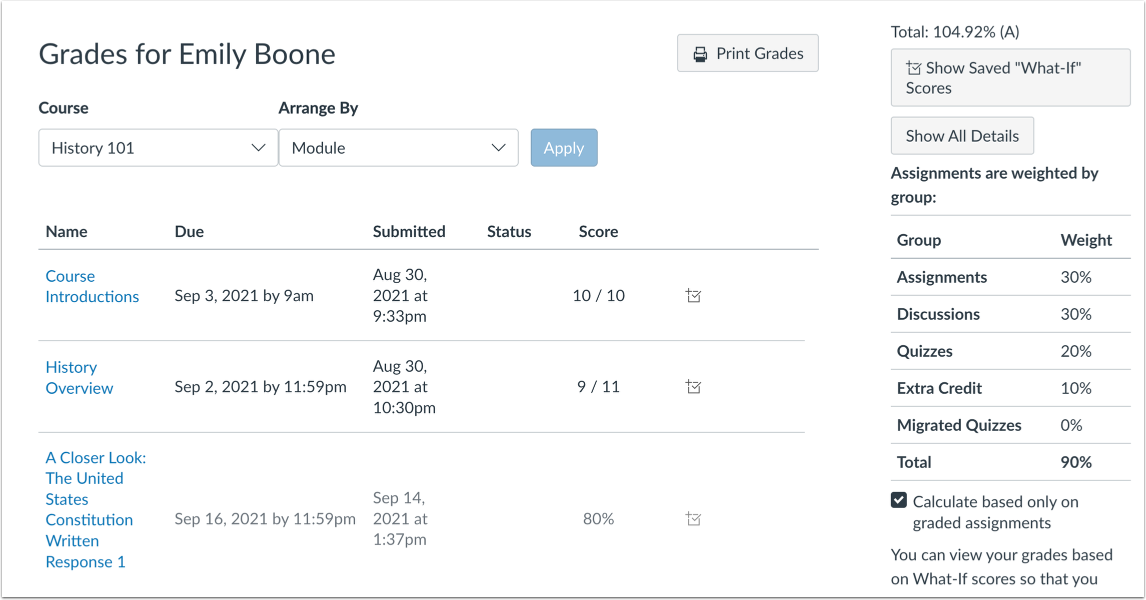Viewport: 1146px width, 600px height.
Task: Open the Course dropdown
Action: coord(157,147)
